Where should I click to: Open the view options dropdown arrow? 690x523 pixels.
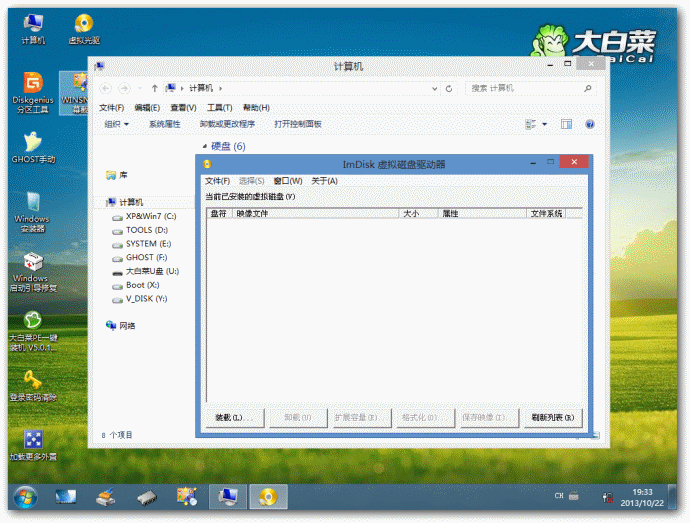545,124
